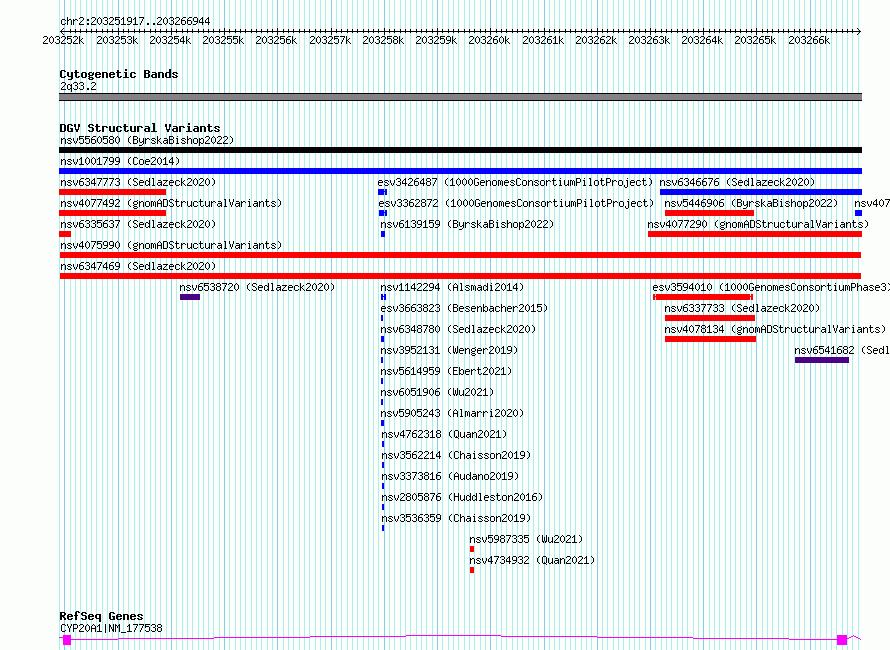The width and height of the screenshot is (890, 650).
Task: Open esv3663823 (Besenbacher2015) label
Action: pos(464,308)
